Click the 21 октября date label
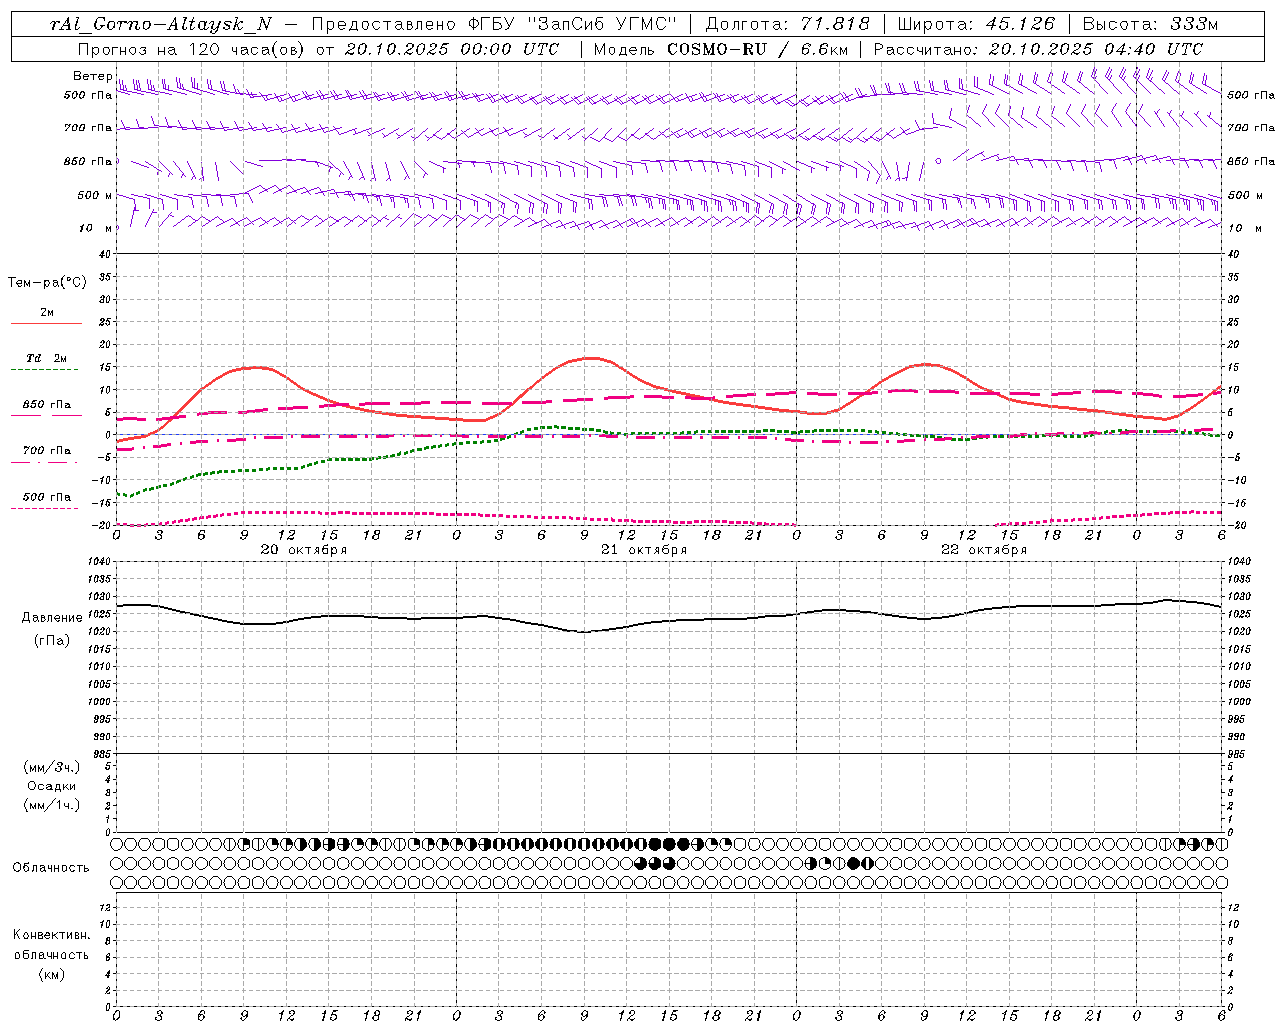 (643, 550)
